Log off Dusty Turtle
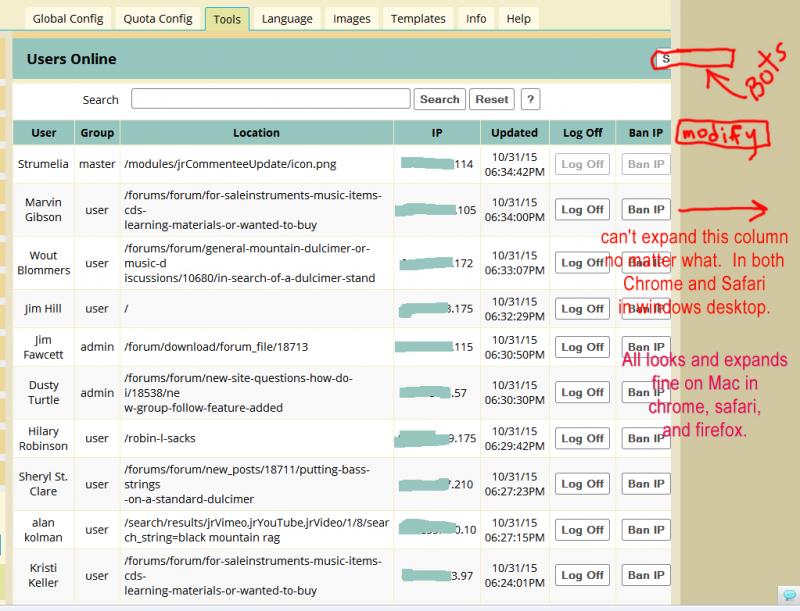The width and height of the screenshot is (800, 611). pyautogui.click(x=582, y=393)
